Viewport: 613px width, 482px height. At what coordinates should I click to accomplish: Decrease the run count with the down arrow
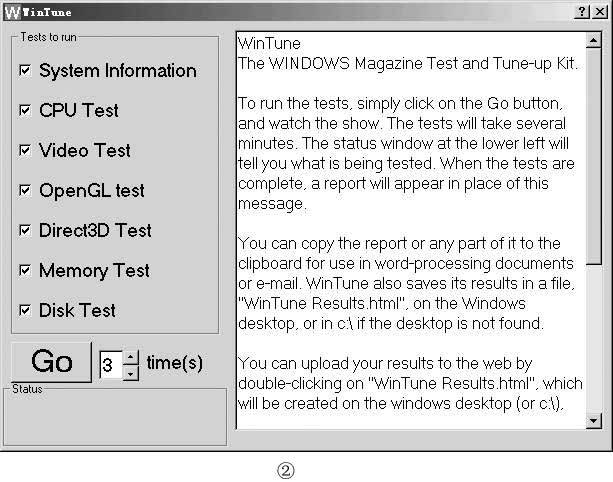coord(131,372)
